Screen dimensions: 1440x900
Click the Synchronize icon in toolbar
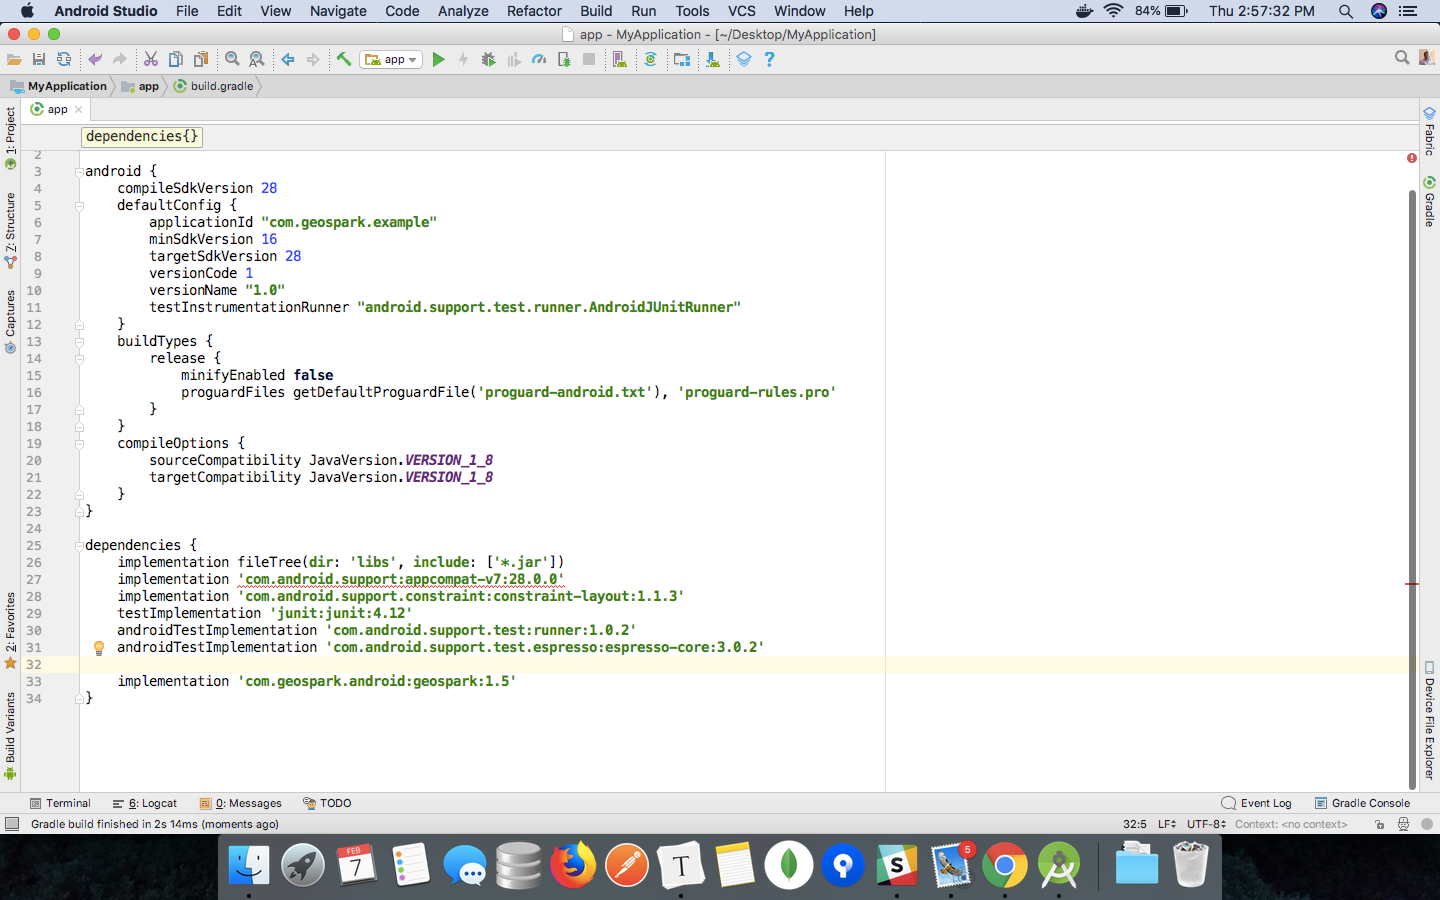(64, 60)
